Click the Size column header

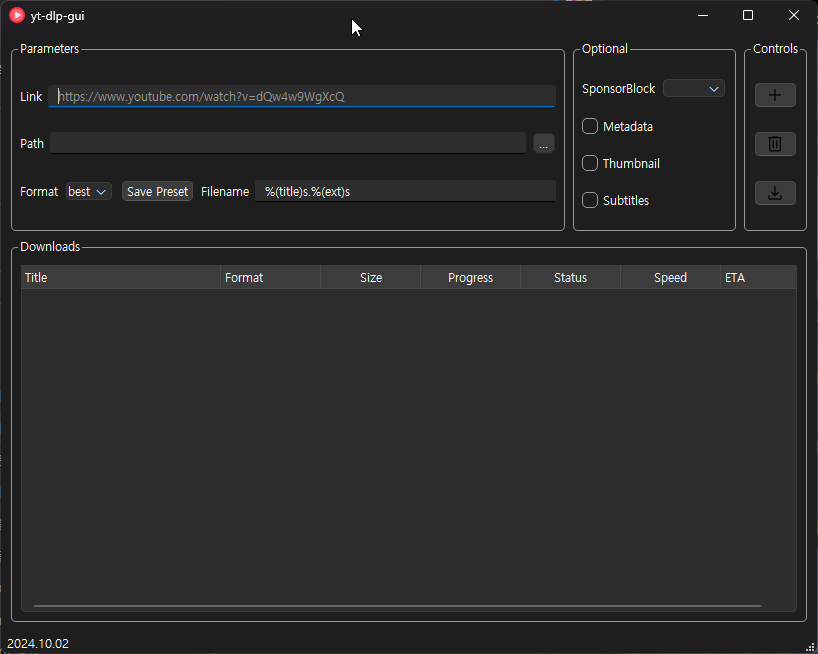pyautogui.click(x=370, y=277)
